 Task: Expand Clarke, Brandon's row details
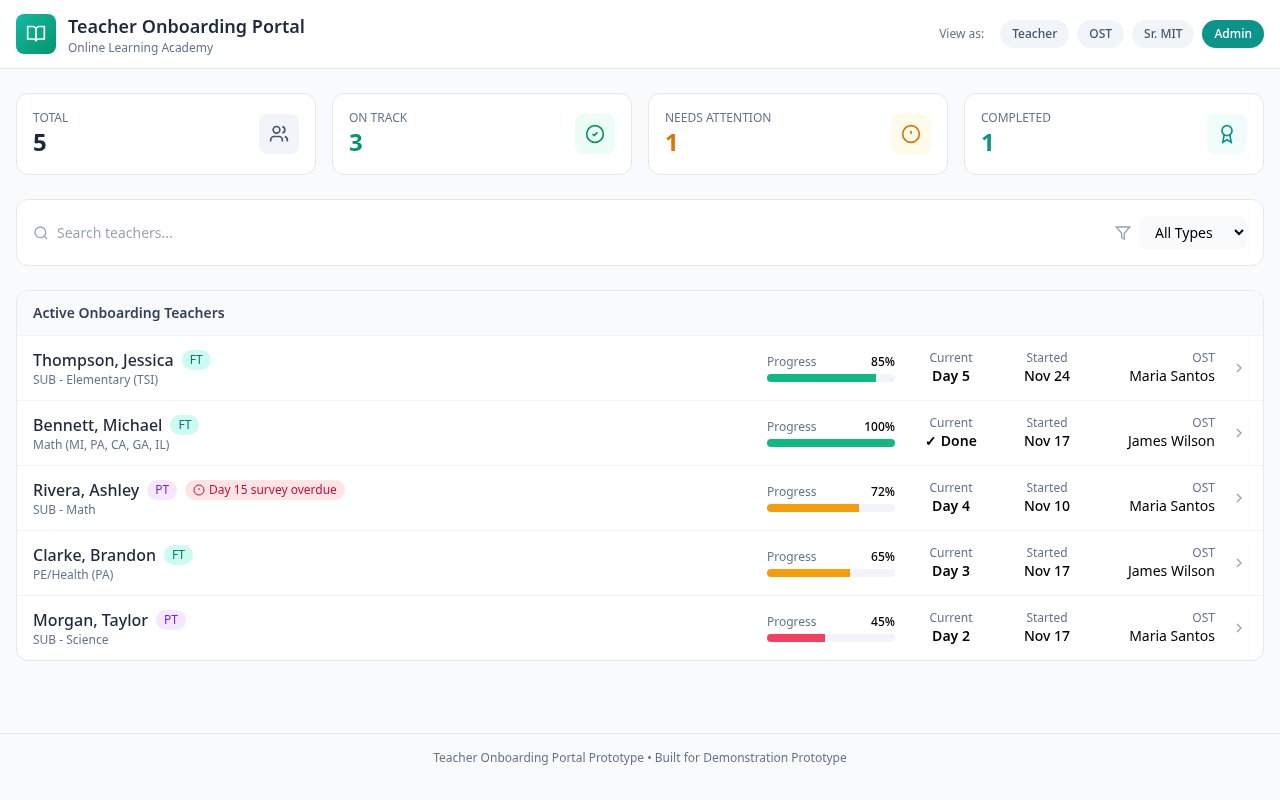point(1239,563)
